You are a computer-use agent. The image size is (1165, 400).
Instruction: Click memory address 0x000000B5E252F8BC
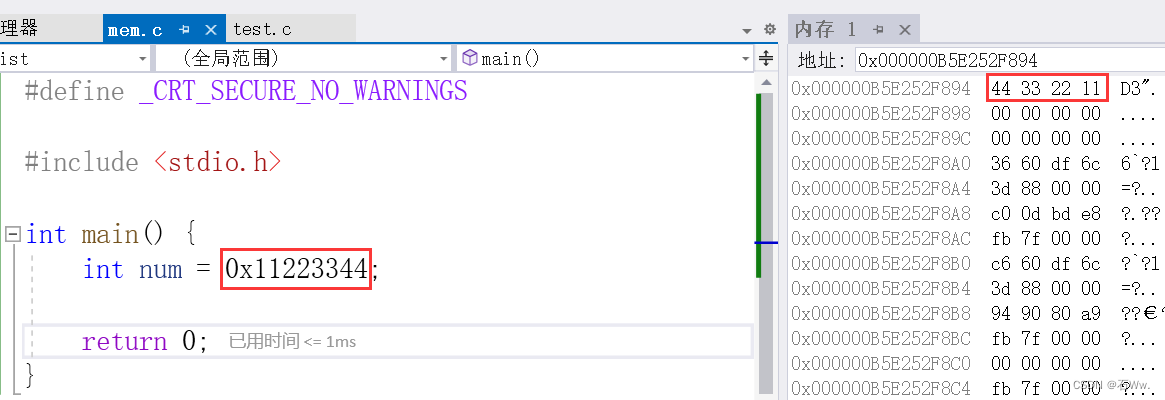[881, 339]
